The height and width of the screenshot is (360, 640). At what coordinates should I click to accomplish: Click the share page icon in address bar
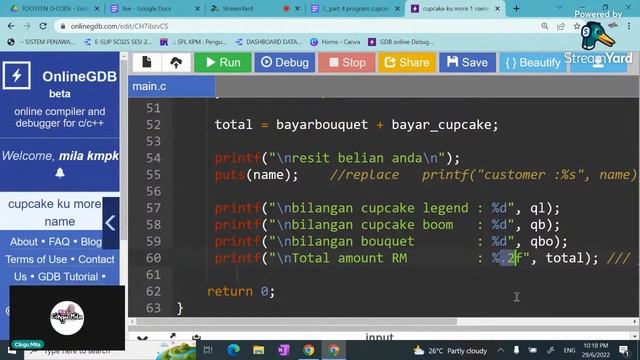[561, 26]
